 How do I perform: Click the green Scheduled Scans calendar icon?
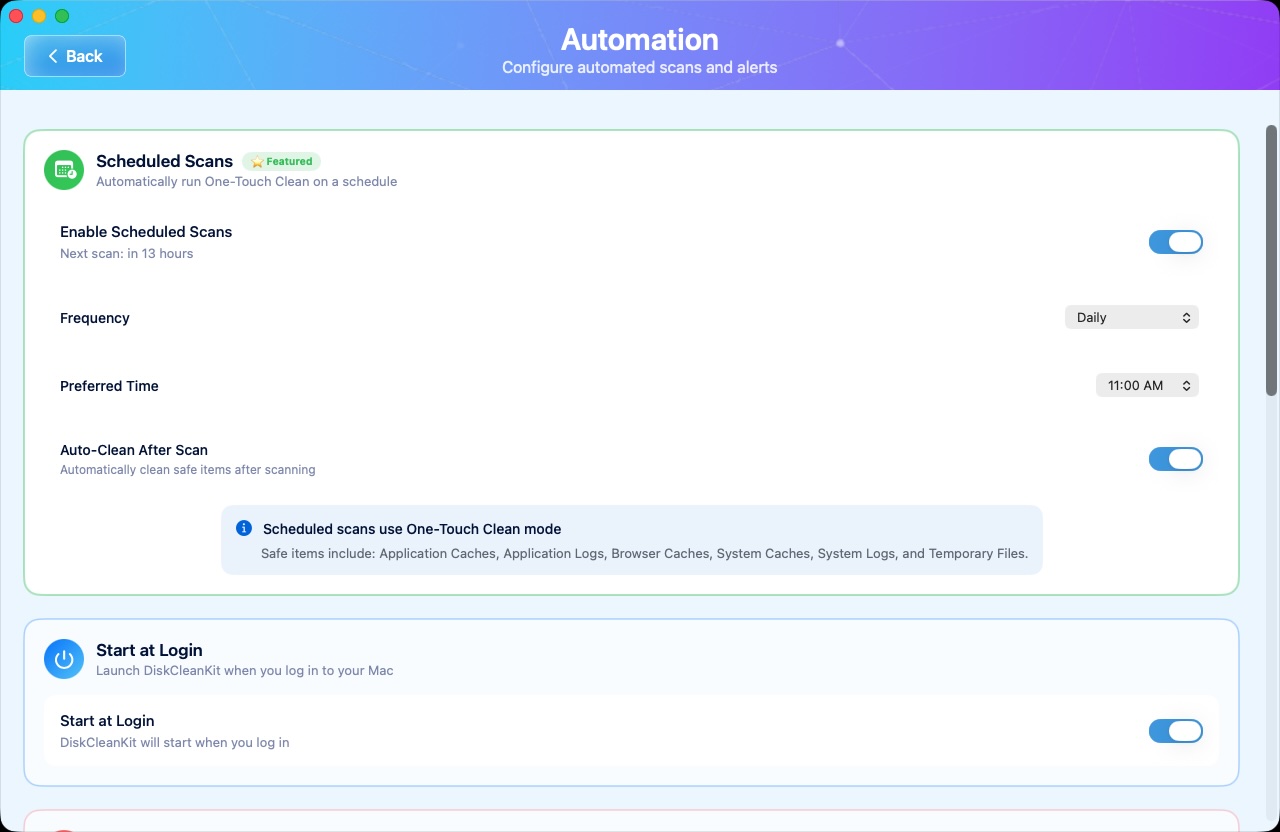tap(64, 170)
